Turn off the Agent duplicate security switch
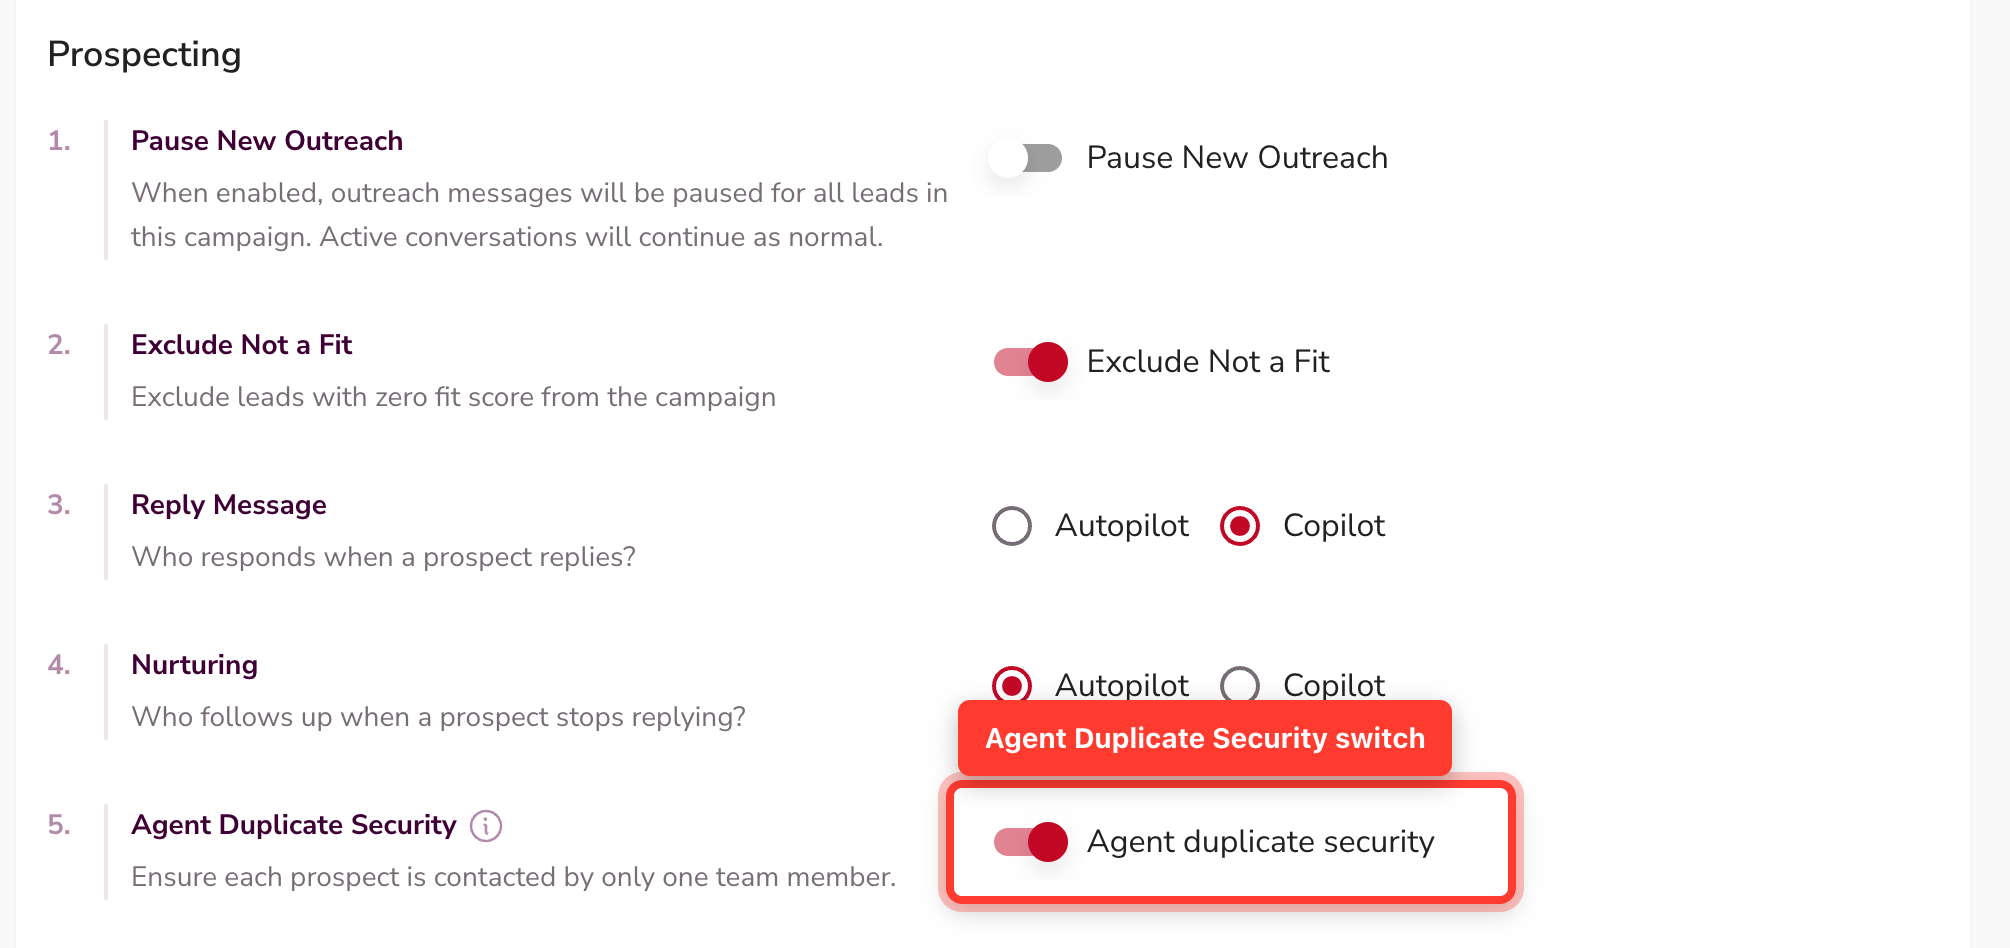The image size is (2010, 948). (1030, 842)
